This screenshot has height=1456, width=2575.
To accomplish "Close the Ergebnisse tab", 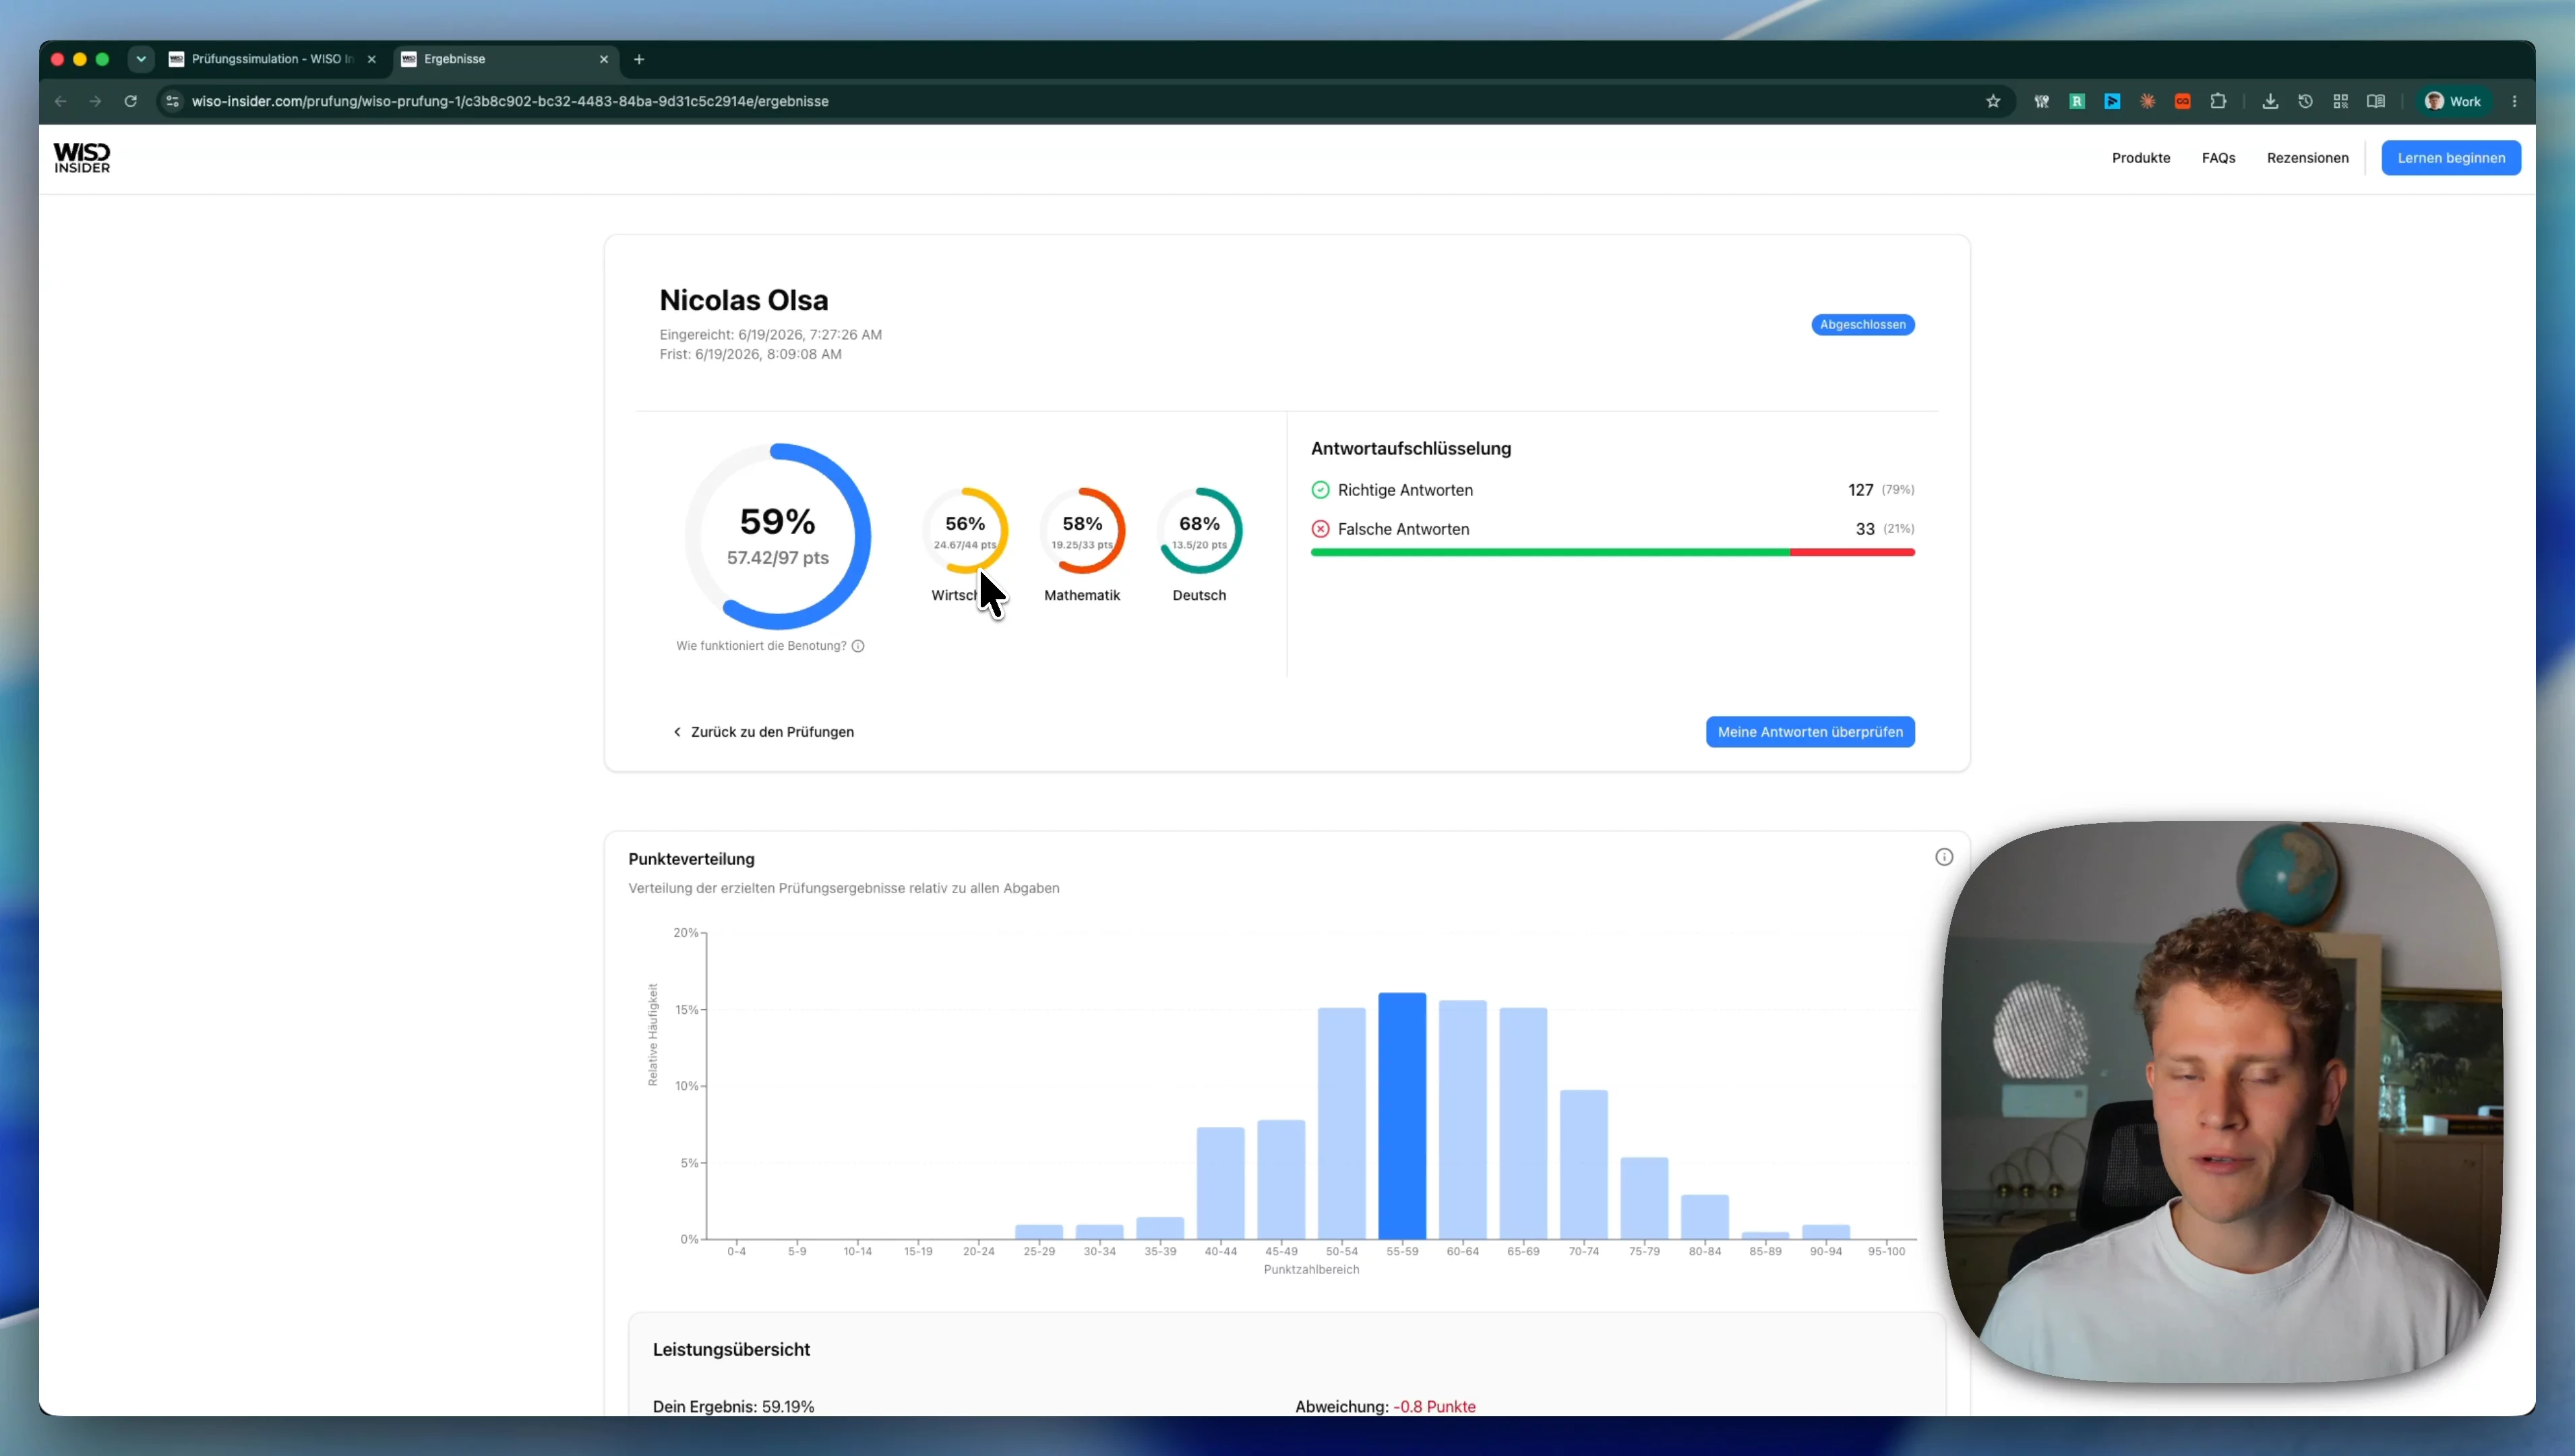I will pos(604,59).
